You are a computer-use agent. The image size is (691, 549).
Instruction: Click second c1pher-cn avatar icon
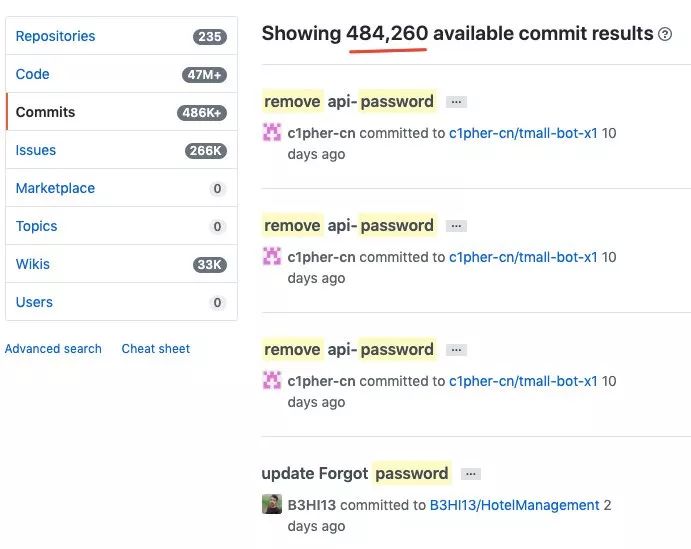272,256
